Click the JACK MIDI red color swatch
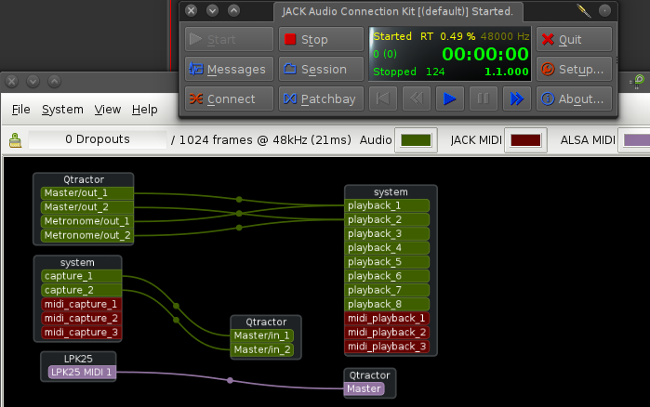The height and width of the screenshot is (407, 650). pos(524,140)
